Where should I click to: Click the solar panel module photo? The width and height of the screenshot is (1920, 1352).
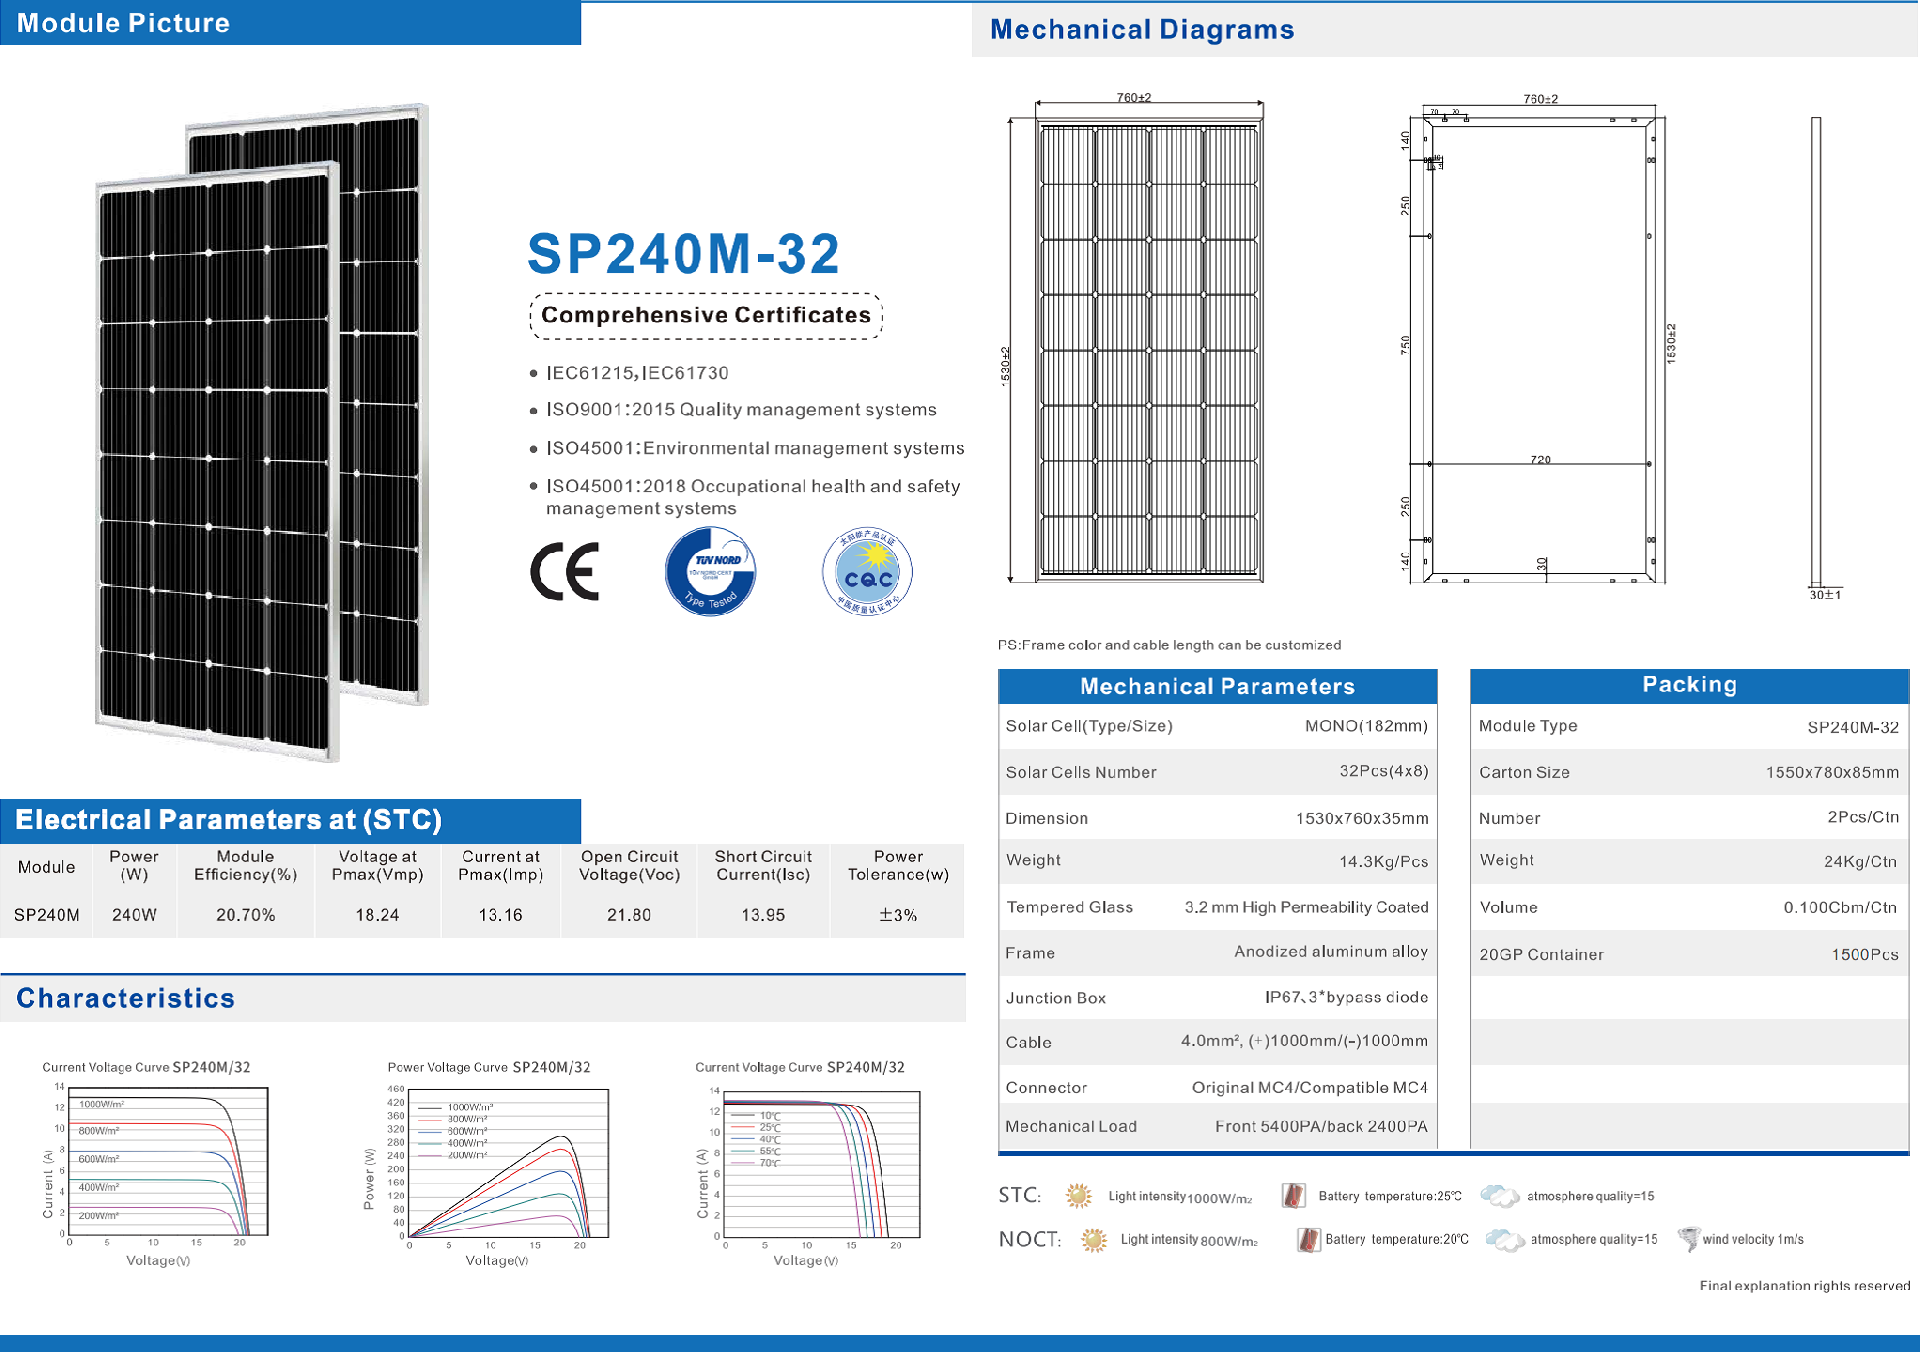coord(262,432)
